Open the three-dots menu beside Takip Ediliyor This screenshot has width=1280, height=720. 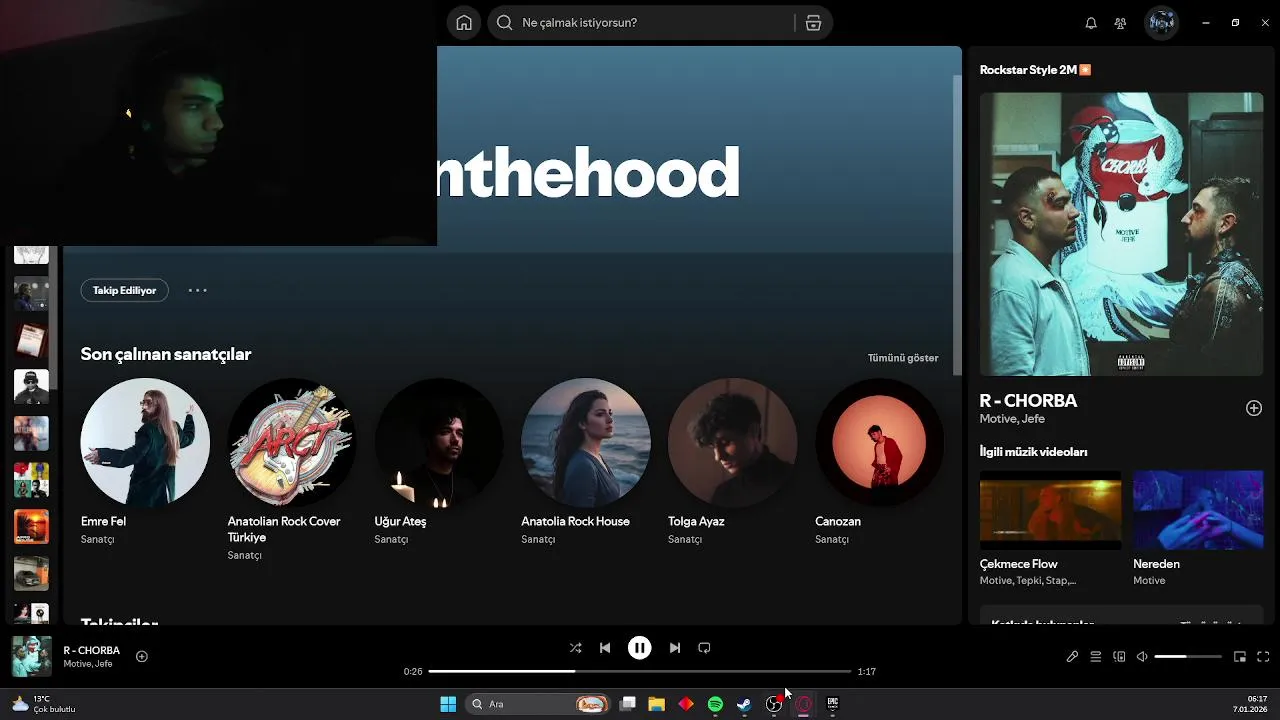click(198, 290)
